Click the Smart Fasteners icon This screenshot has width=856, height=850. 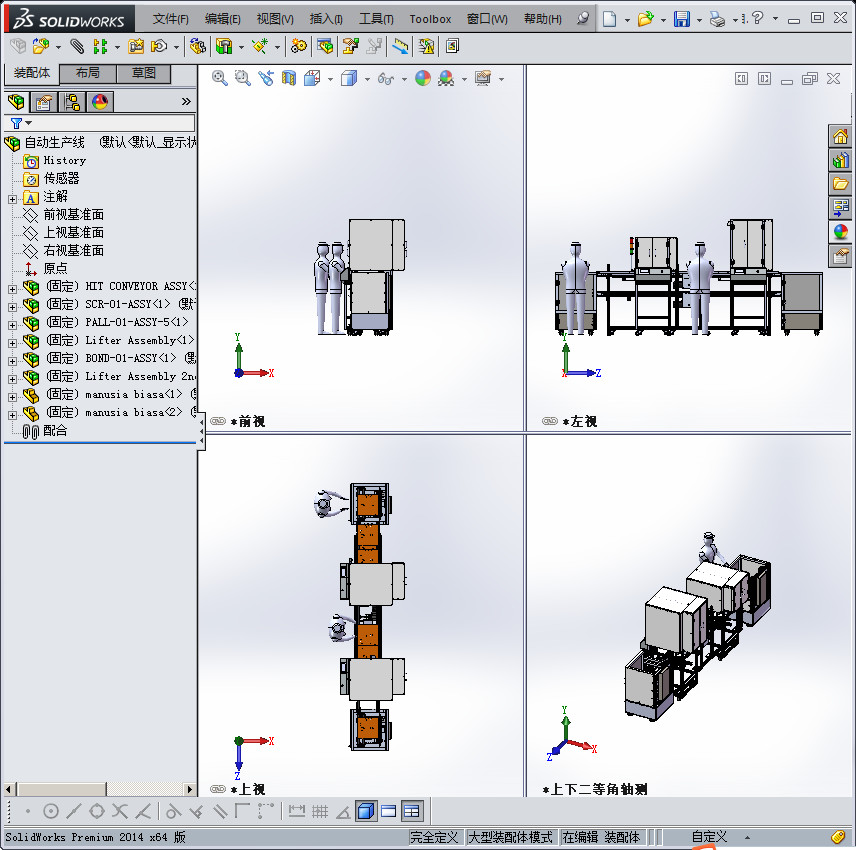pos(136,46)
